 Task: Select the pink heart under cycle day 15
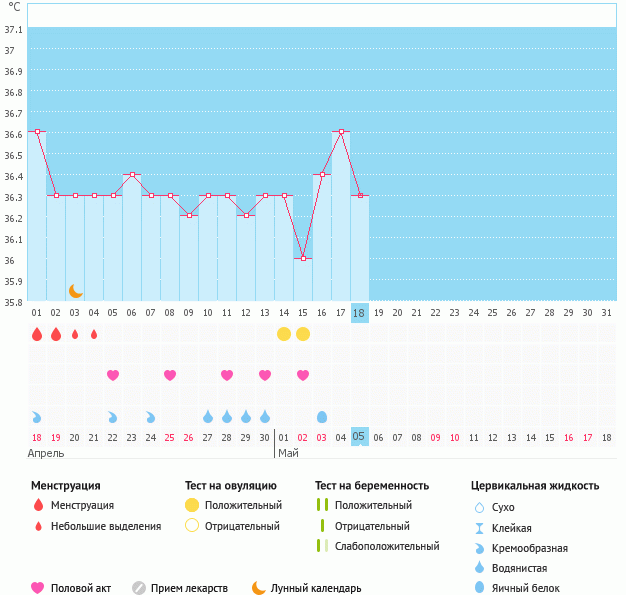[303, 375]
